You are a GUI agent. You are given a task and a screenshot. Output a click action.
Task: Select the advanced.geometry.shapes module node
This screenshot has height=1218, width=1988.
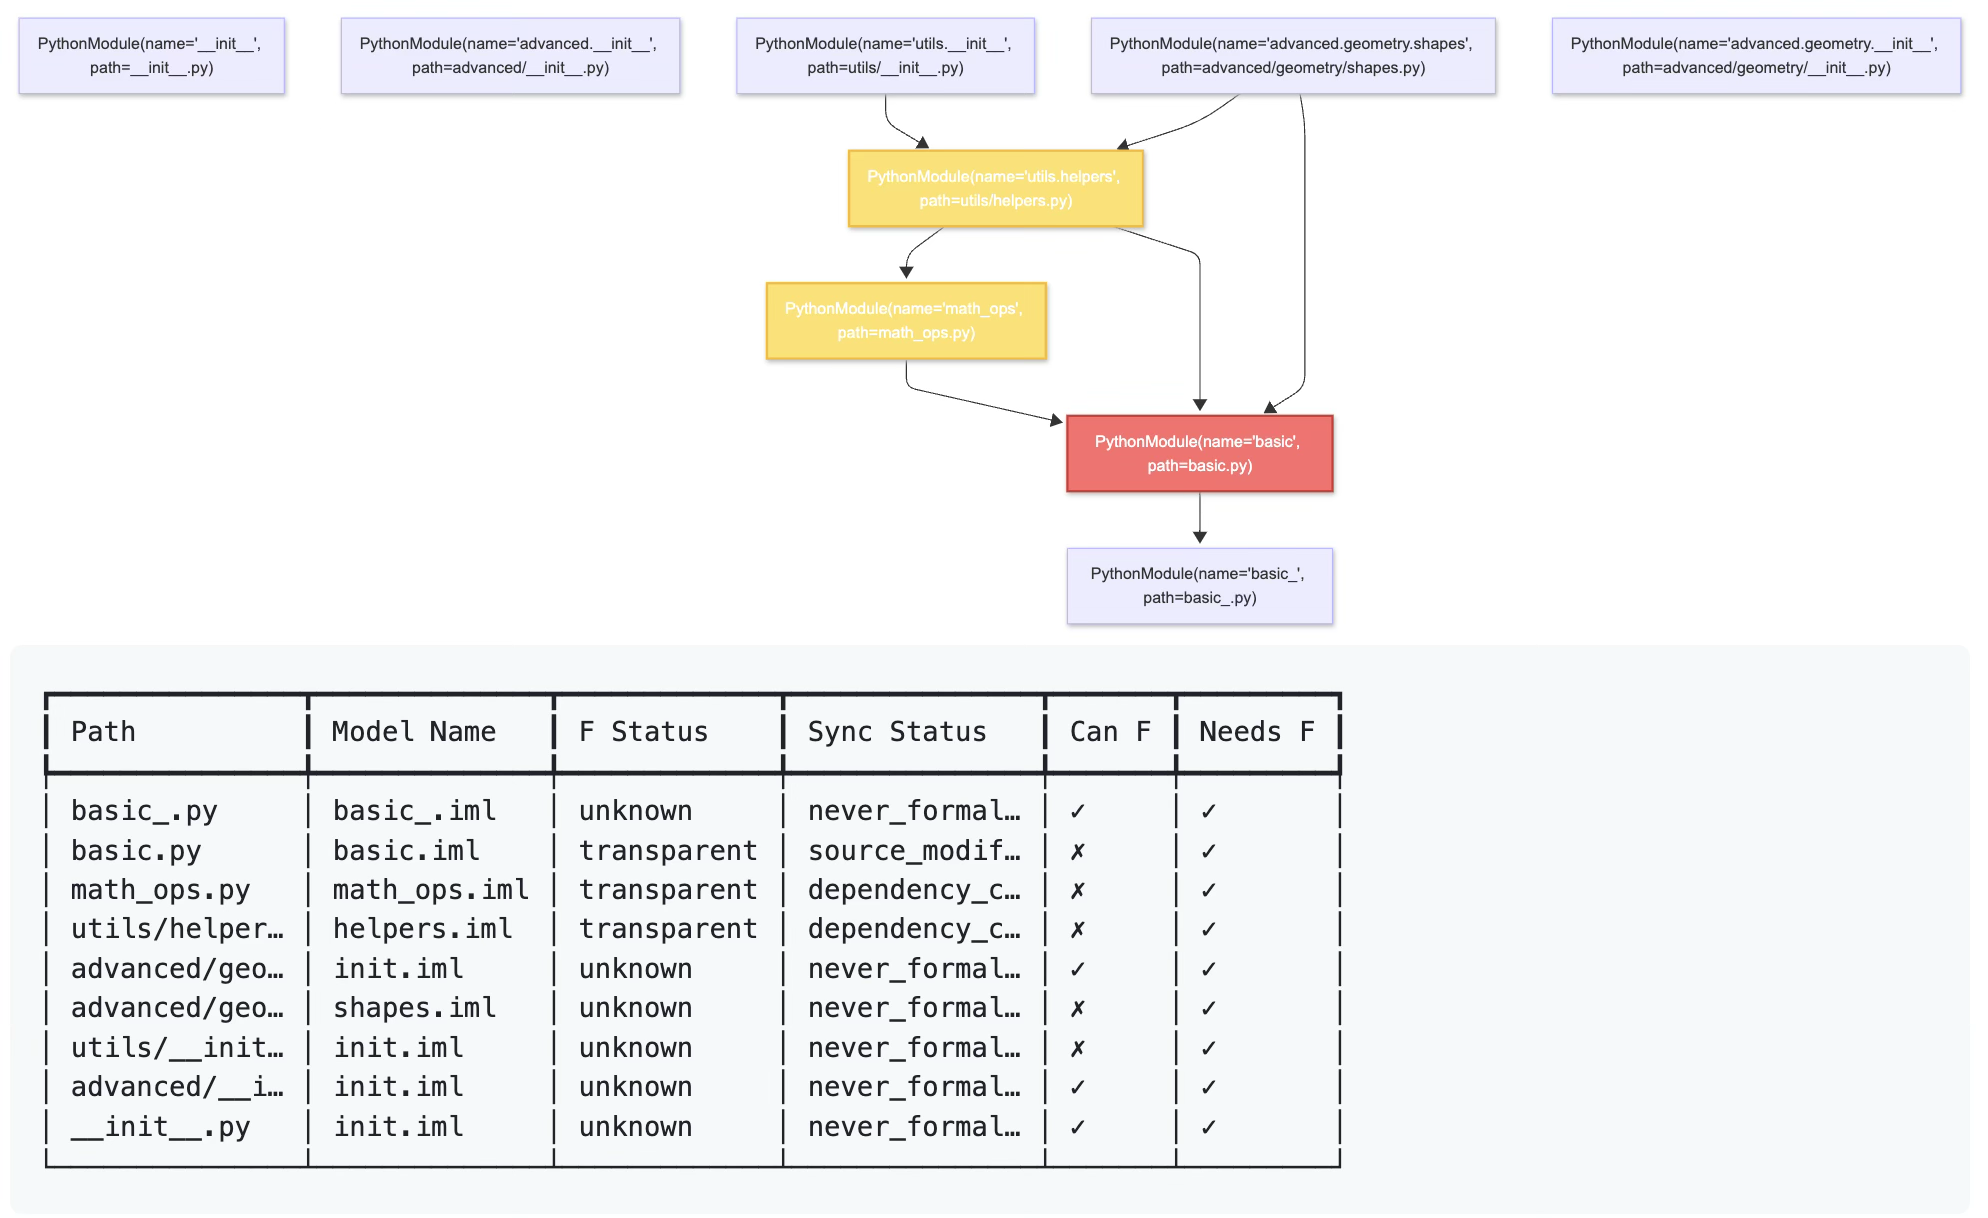[1292, 56]
